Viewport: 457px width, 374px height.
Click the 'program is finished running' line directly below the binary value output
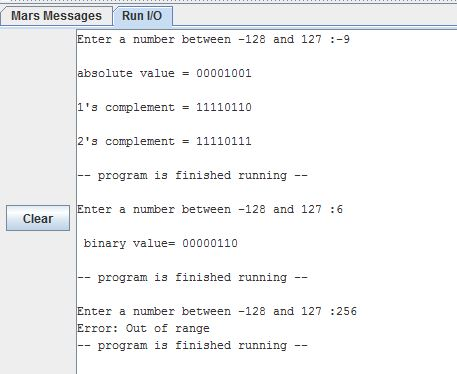tap(192, 277)
